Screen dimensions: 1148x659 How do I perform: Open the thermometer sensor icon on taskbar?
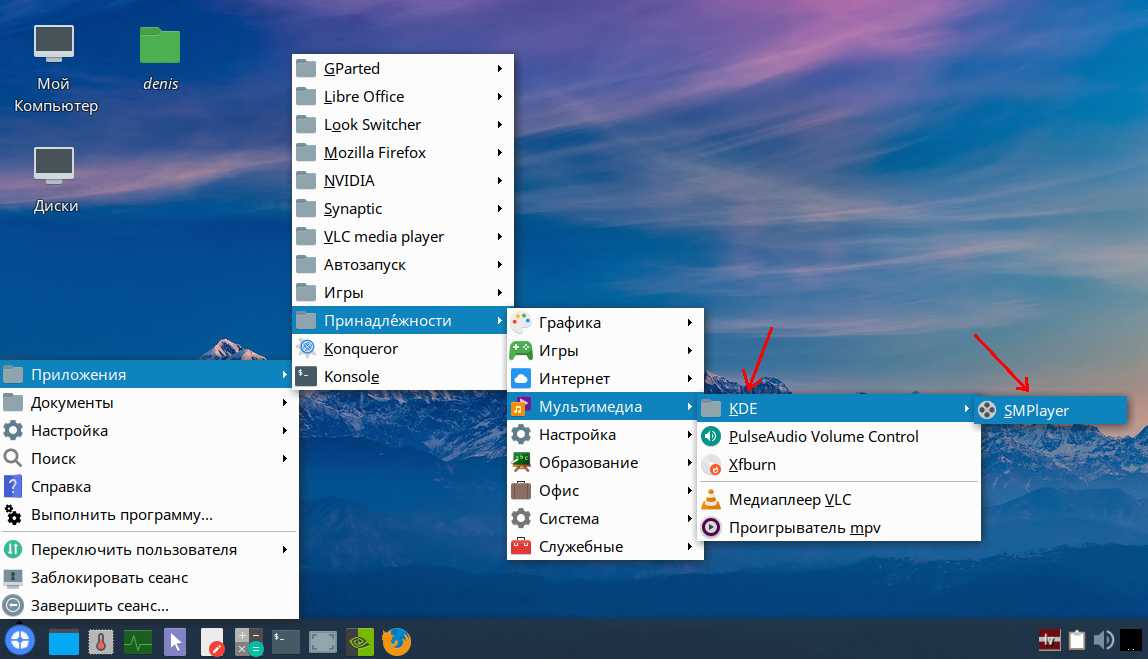(x=101, y=642)
